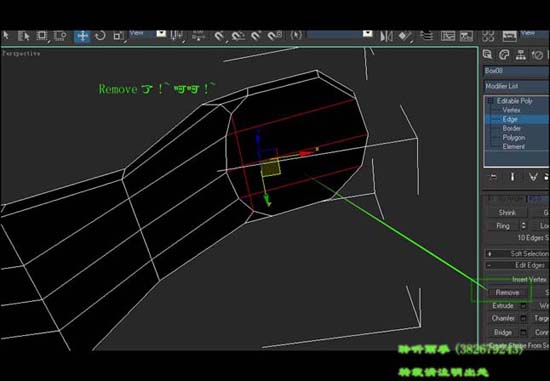Toggle the Spinner Snap magnet
Image resolution: width=550 pixels, height=381 pixels.
pos(275,36)
